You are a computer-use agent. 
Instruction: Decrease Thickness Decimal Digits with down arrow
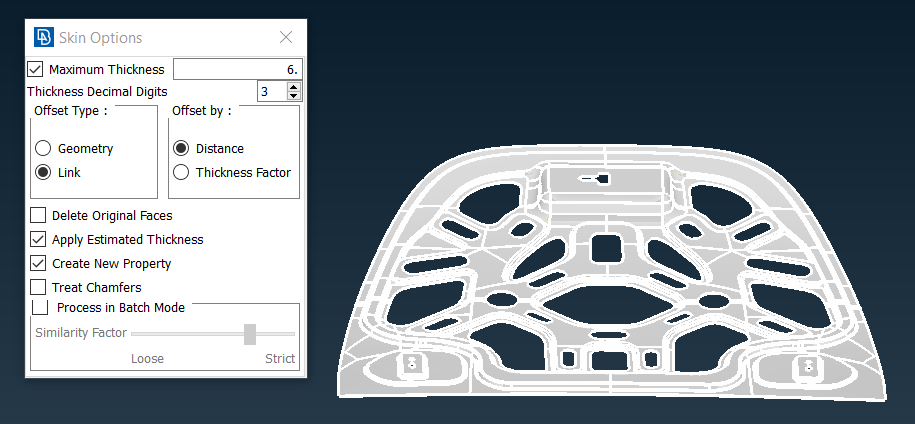[294, 96]
